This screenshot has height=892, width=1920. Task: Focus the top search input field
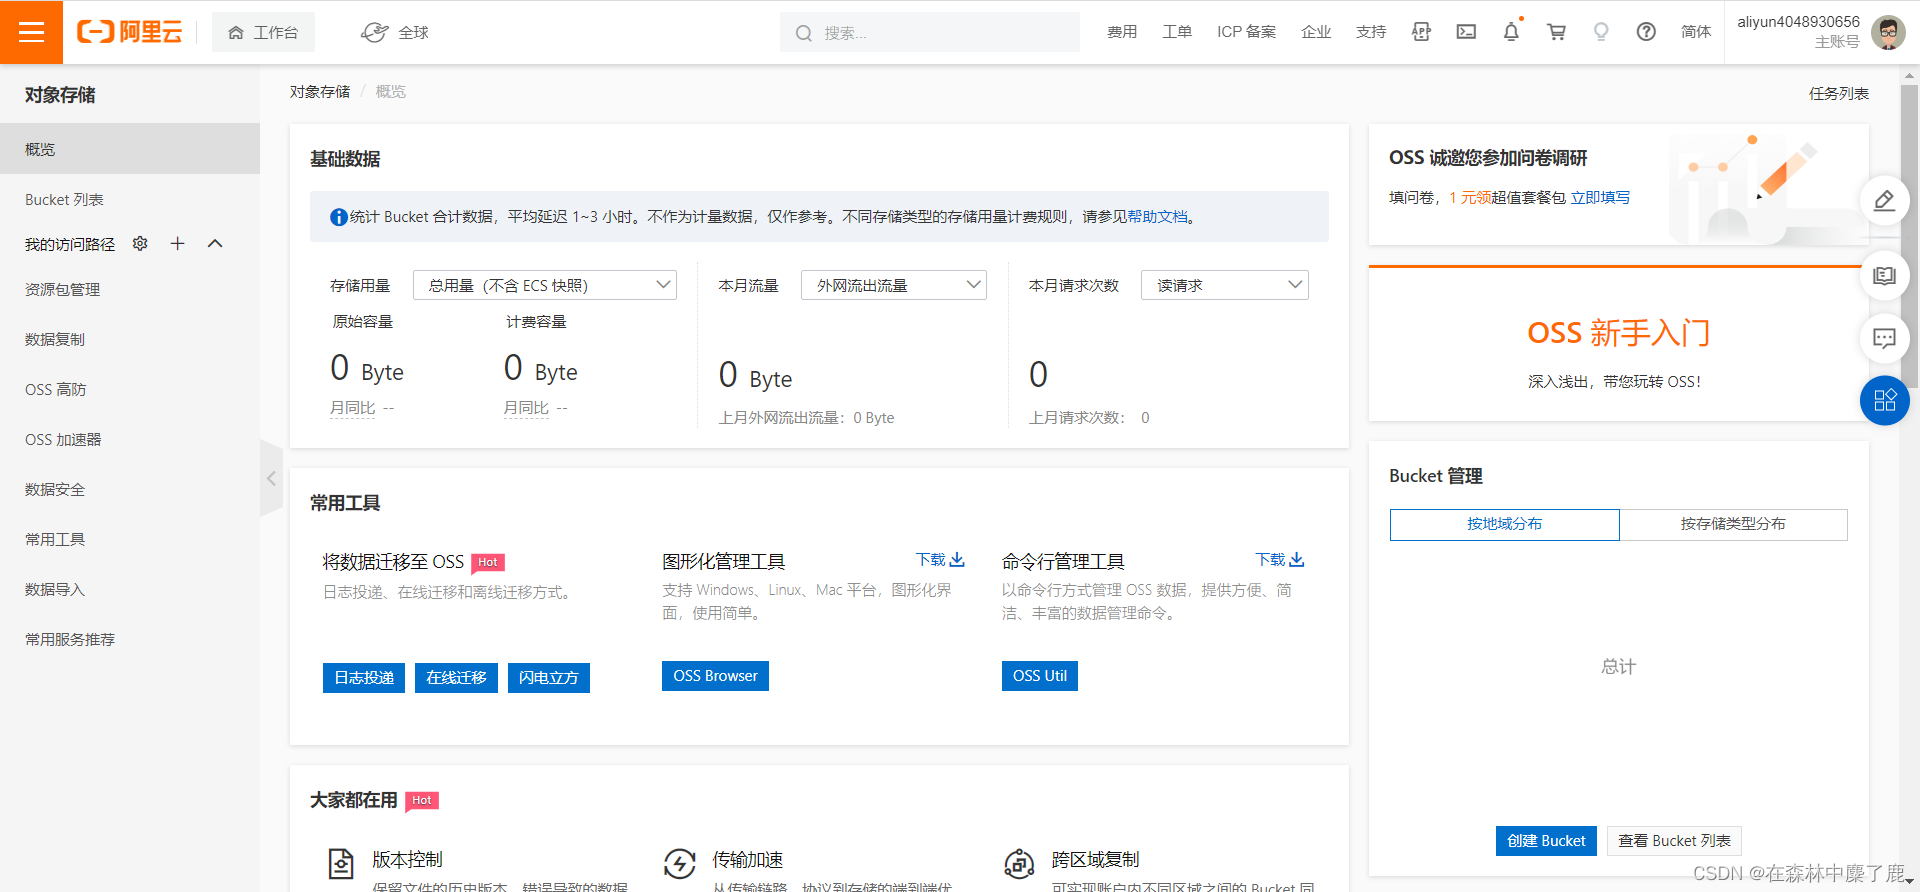tap(930, 32)
